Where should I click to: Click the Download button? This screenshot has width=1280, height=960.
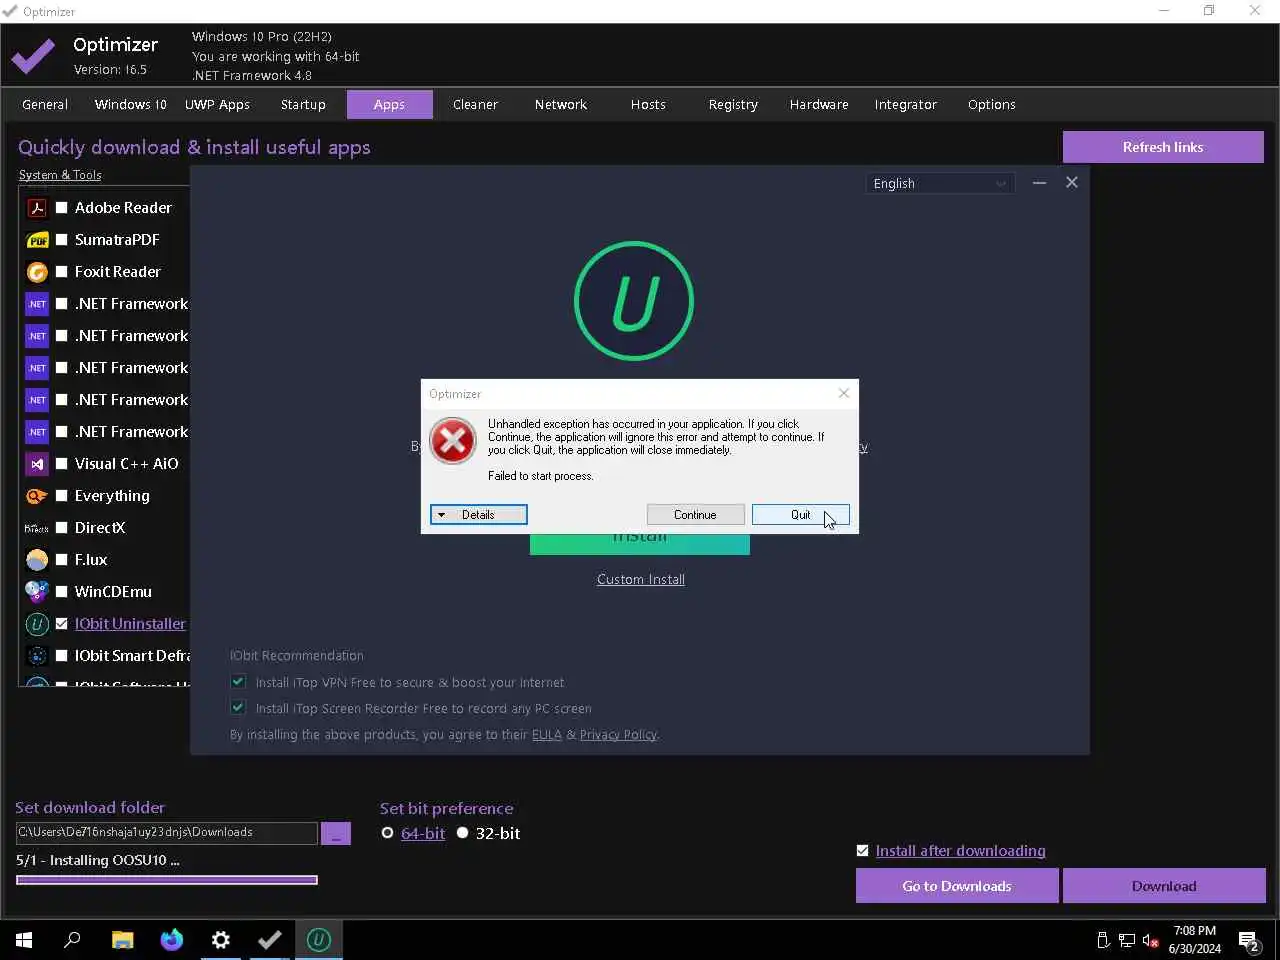1164,886
